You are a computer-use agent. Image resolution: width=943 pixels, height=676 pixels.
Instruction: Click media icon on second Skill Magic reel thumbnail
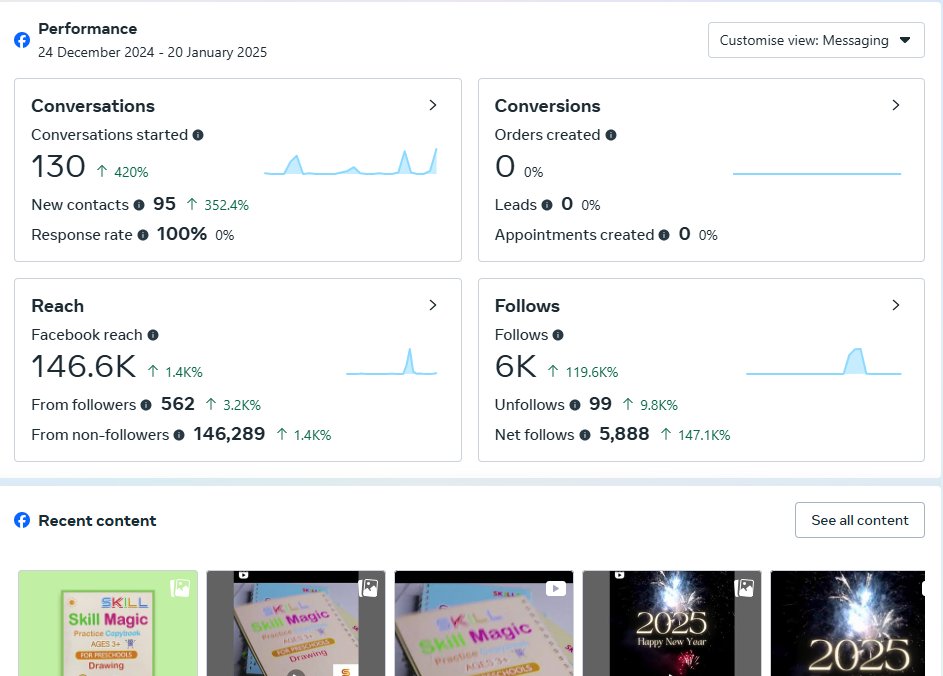pyautogui.click(x=369, y=588)
